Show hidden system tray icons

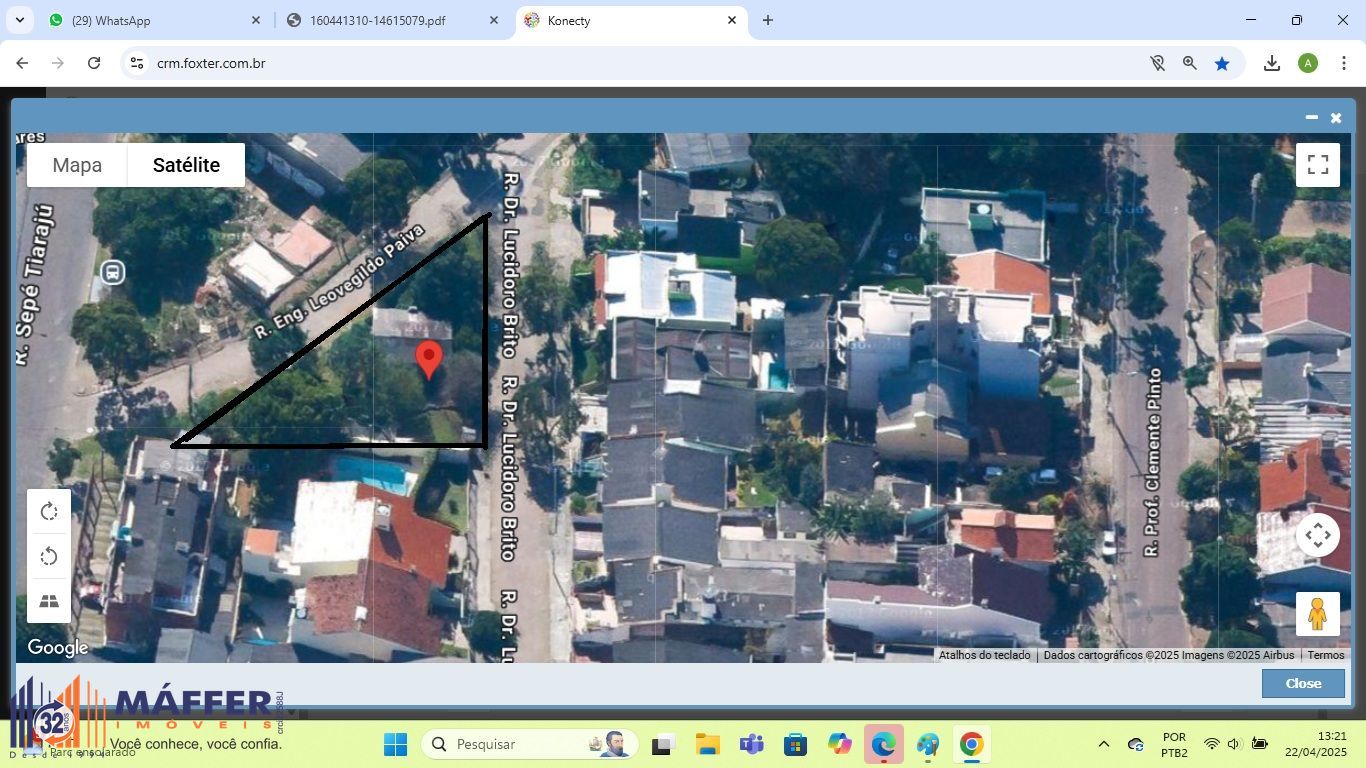point(1104,744)
